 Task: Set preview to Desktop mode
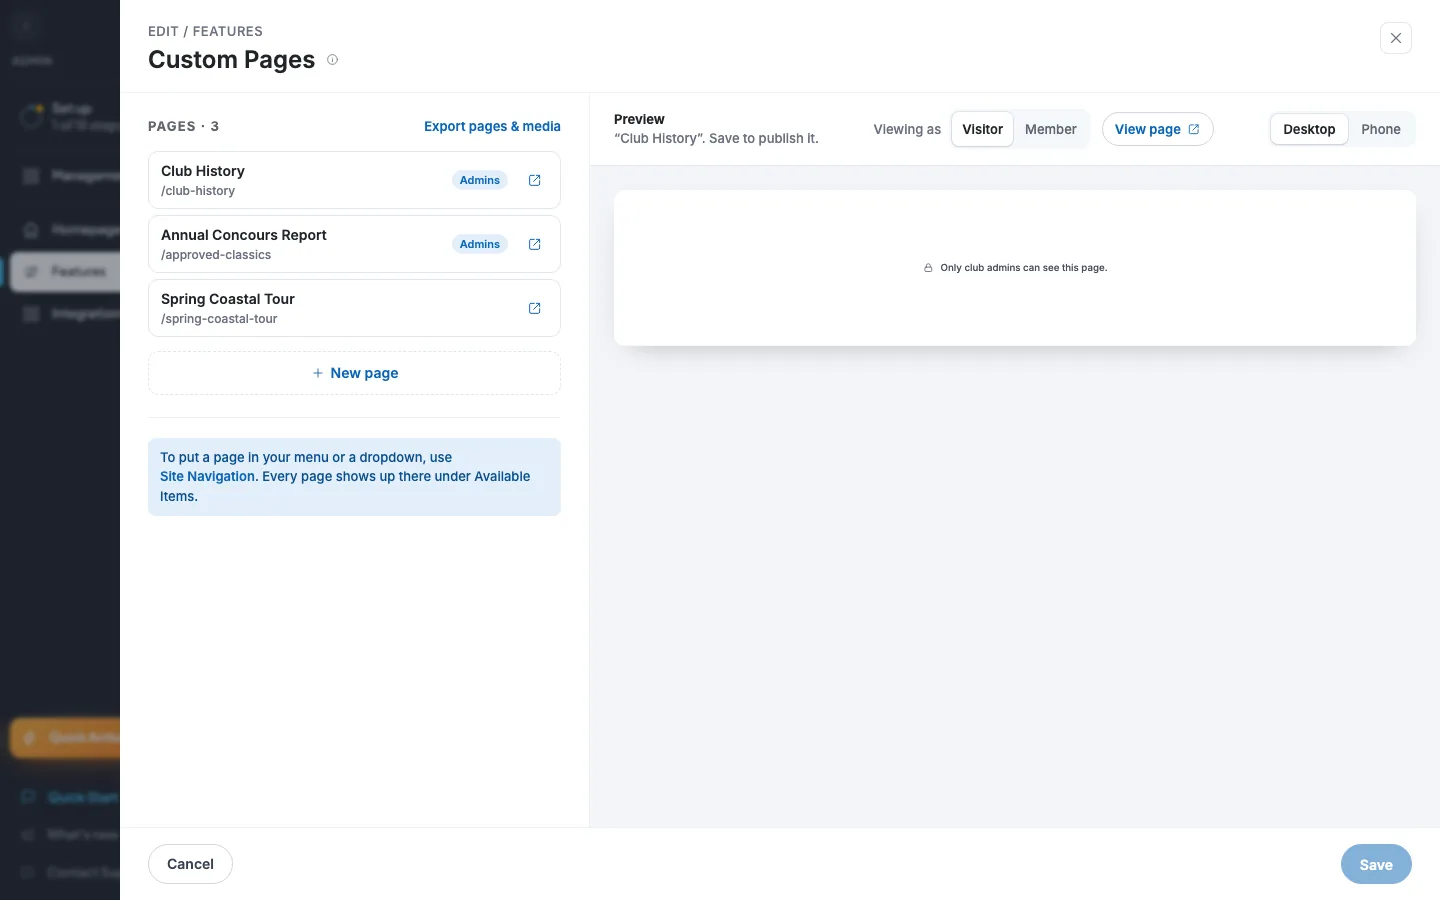pos(1309,129)
